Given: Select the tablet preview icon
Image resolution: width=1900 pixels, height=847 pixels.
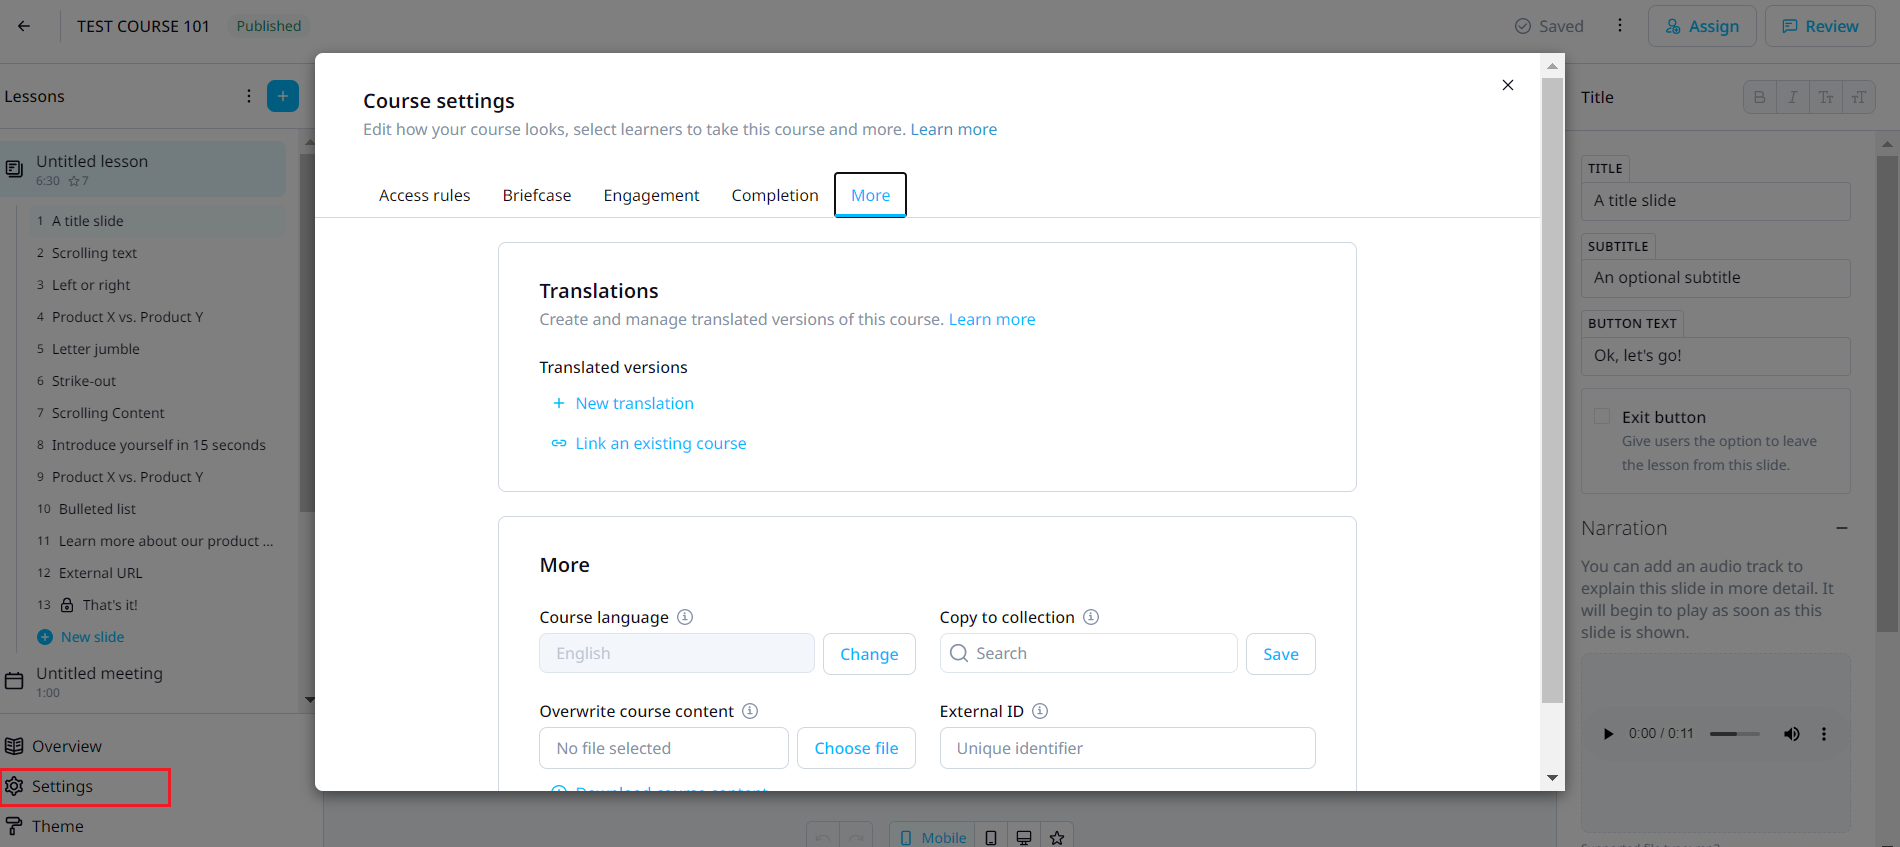Looking at the screenshot, I should click(991, 837).
